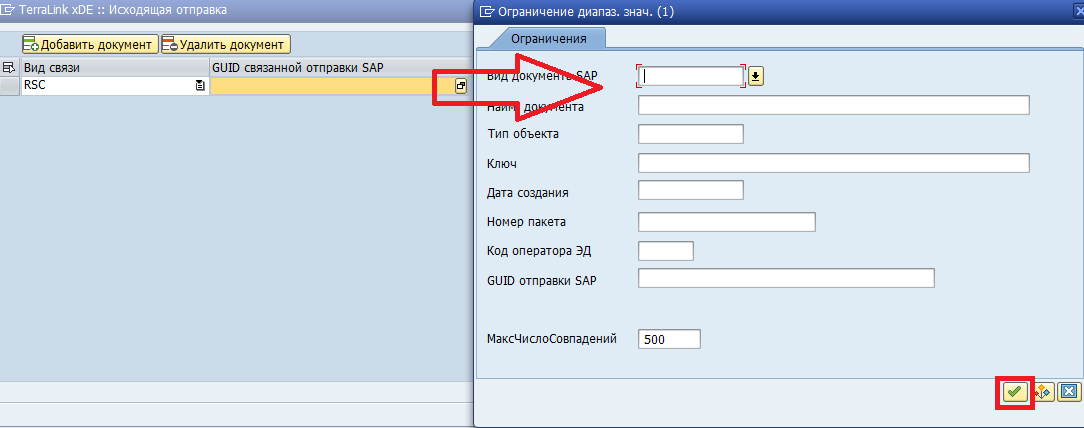The width and height of the screenshot is (1084, 428).
Task: Open the value list icon in the RSC cell
Action: (x=200, y=87)
